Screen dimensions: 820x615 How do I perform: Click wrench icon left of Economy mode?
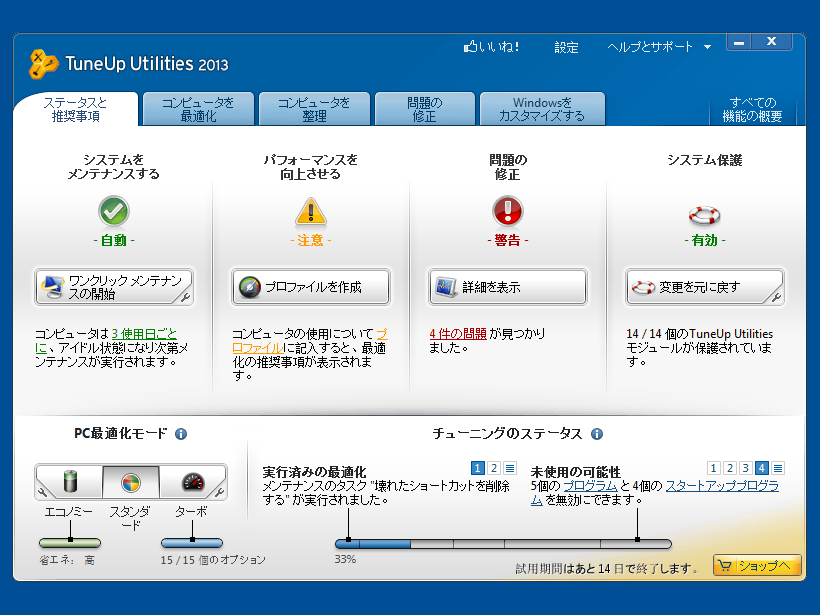coord(42,492)
